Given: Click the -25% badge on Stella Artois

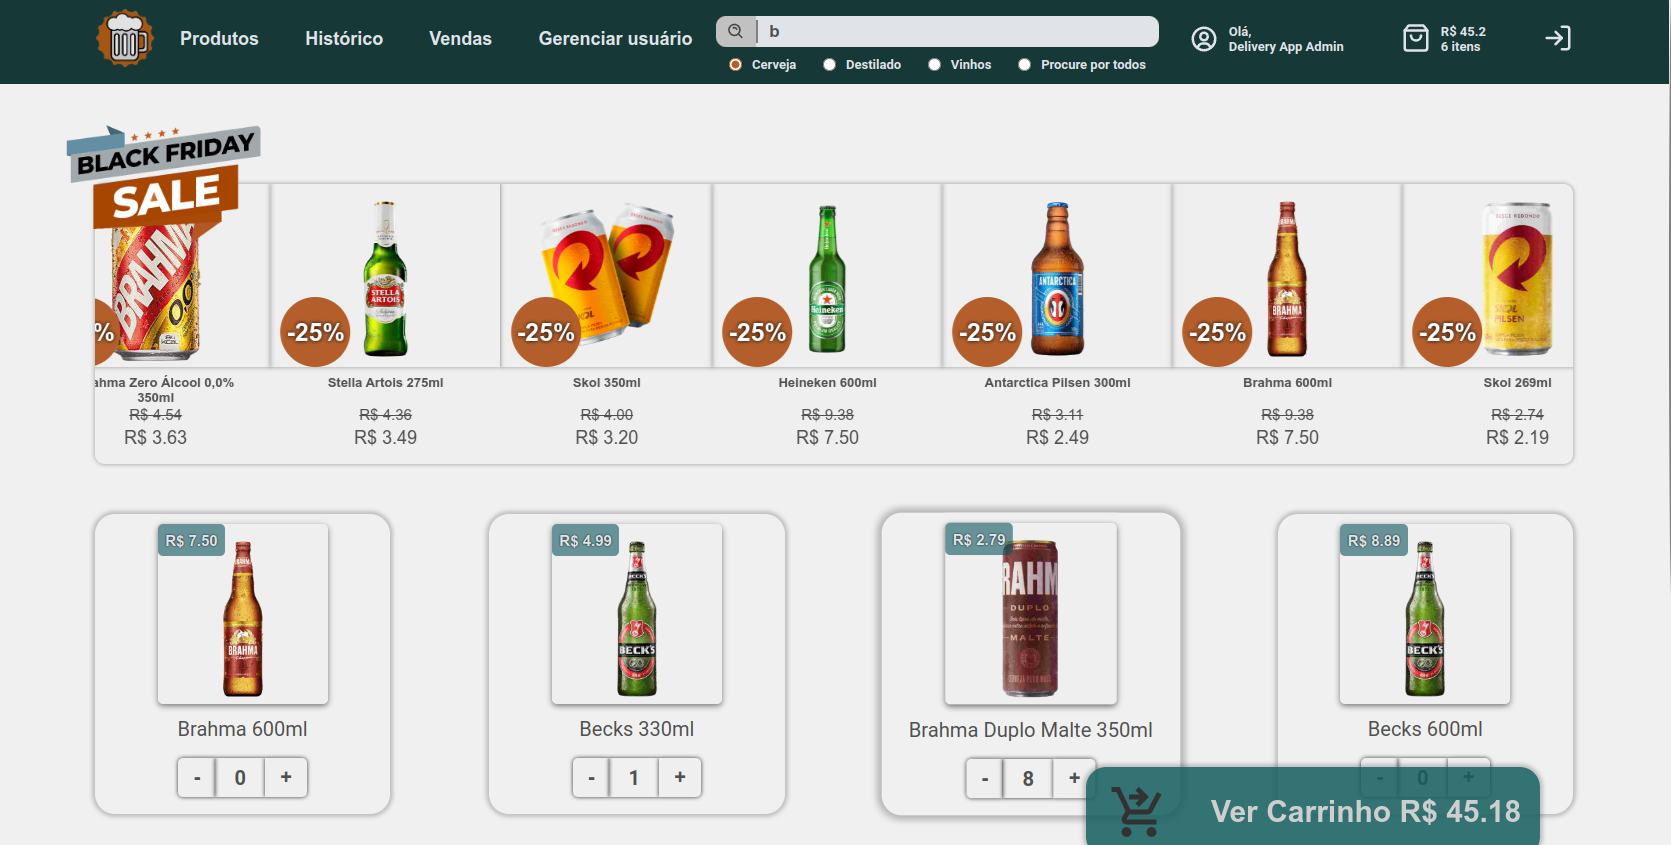Looking at the screenshot, I should (x=315, y=332).
